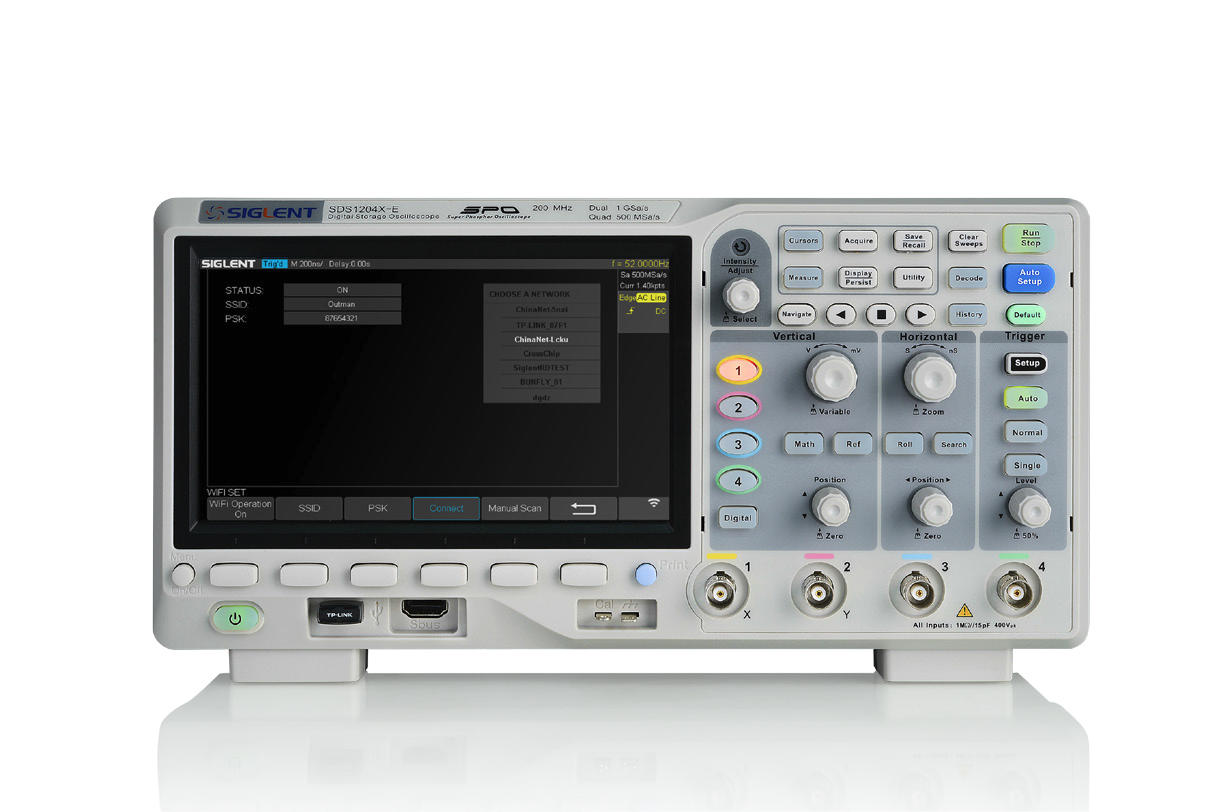Select the Manual Scan softkey menu item

pos(515,508)
